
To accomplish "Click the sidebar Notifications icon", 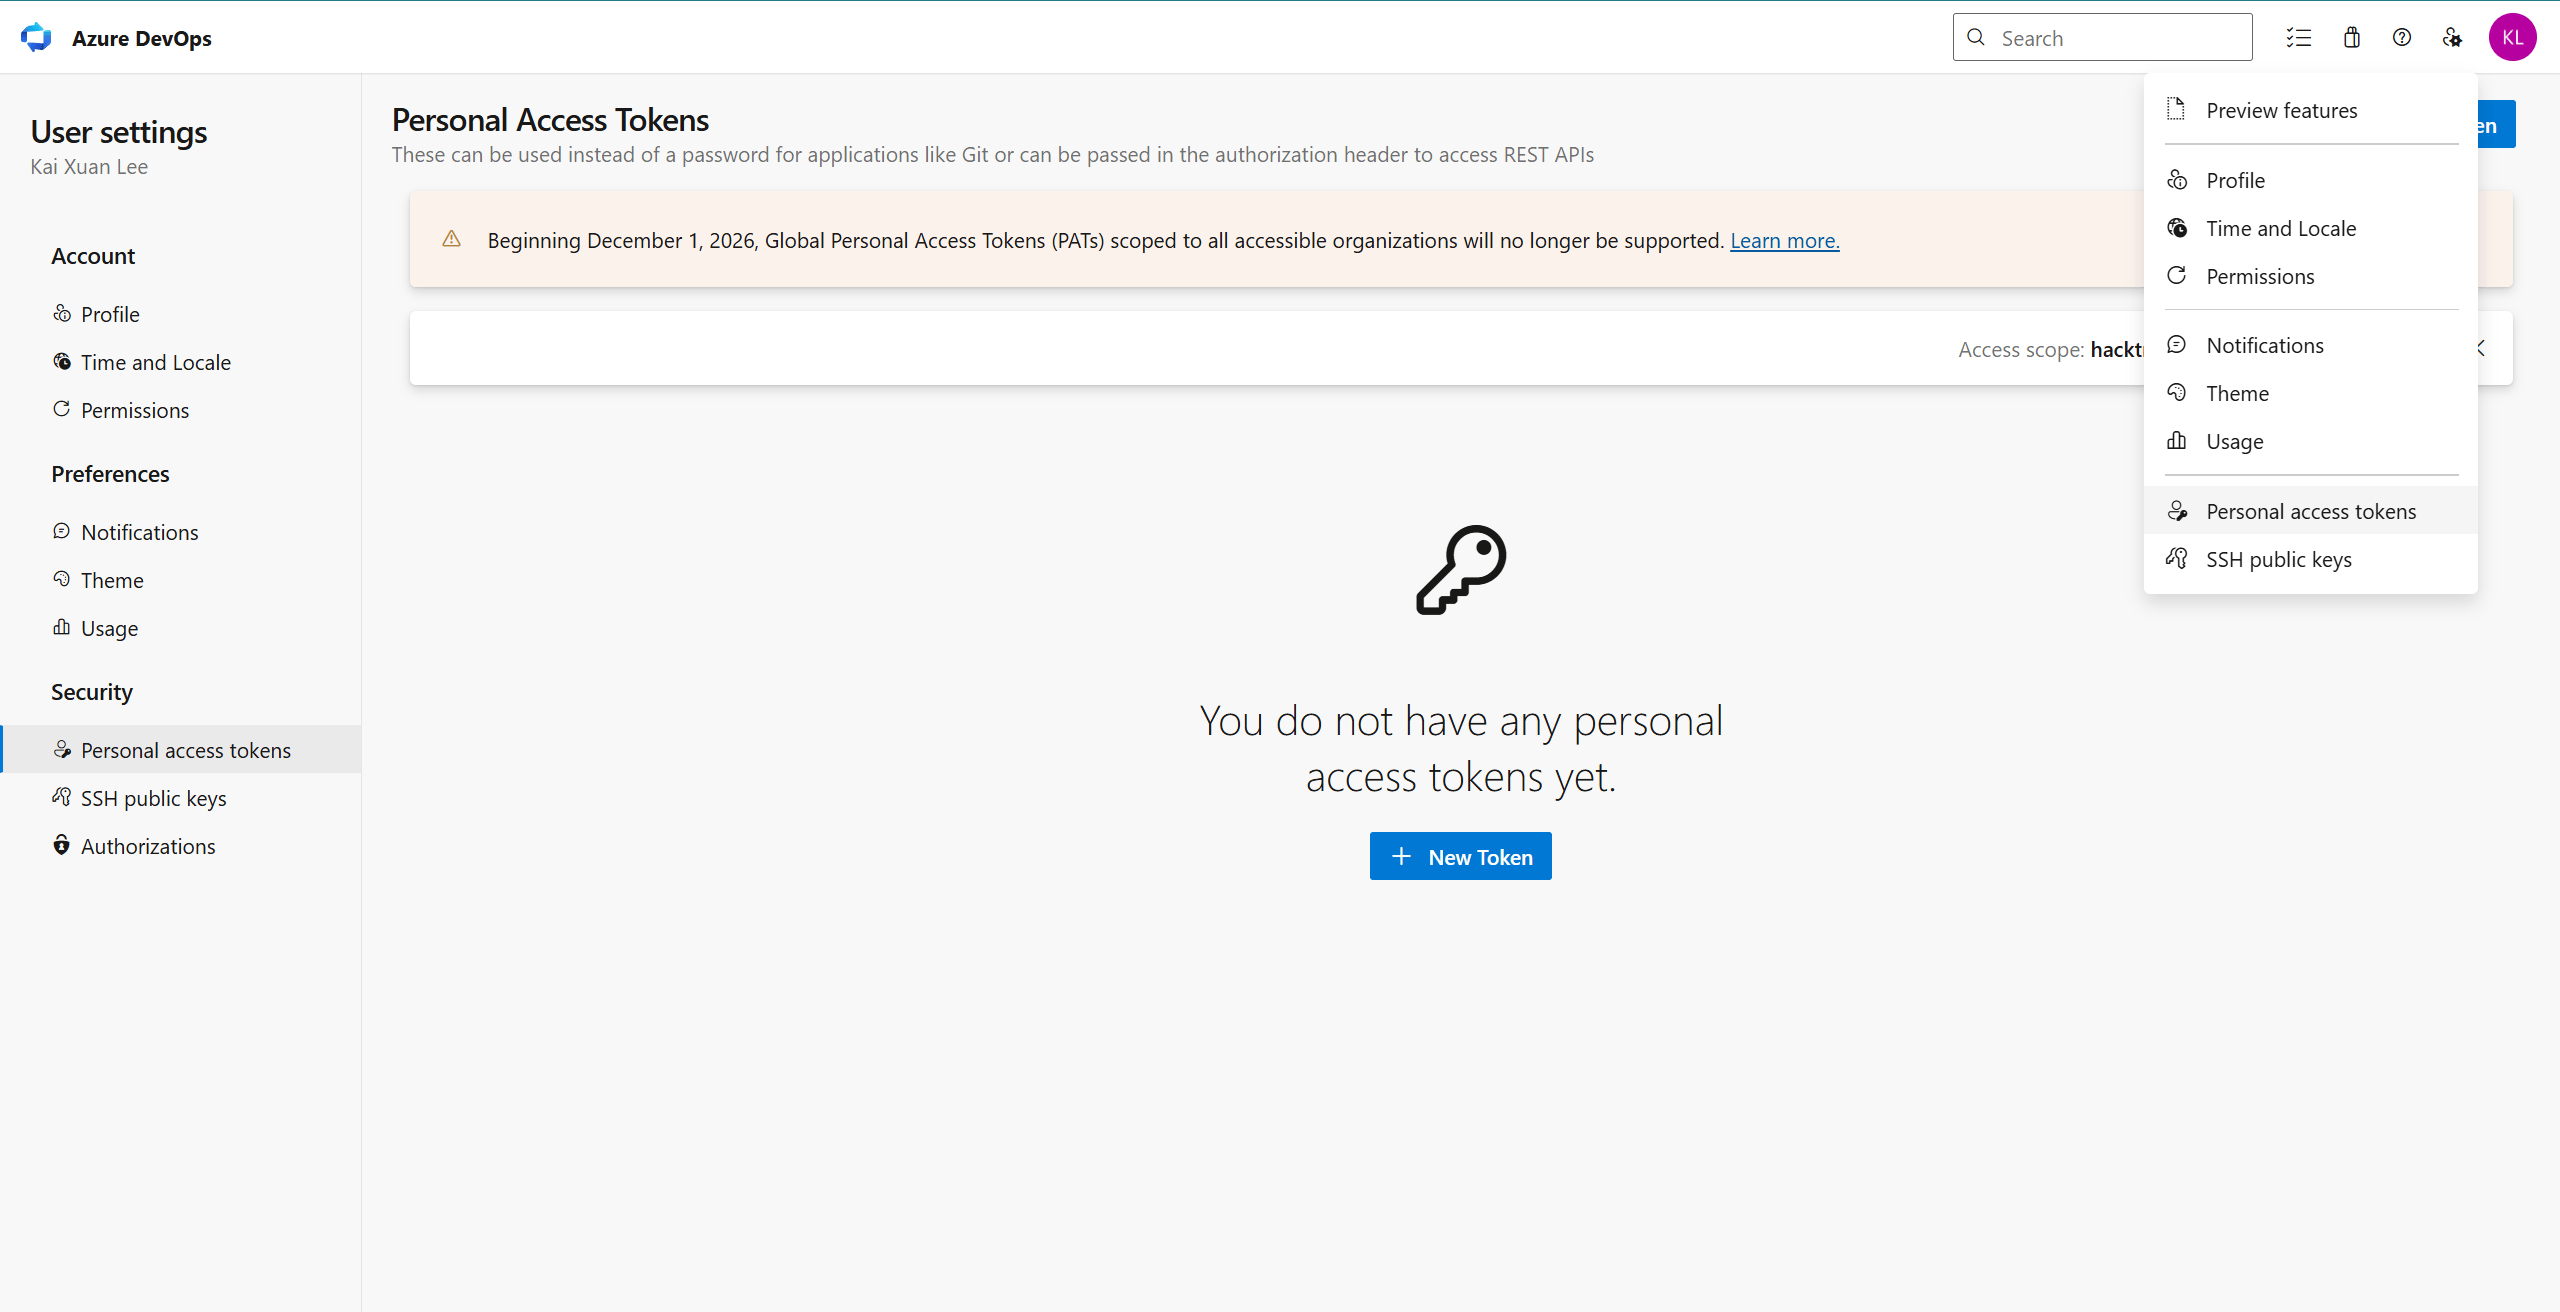I will coord(62,531).
